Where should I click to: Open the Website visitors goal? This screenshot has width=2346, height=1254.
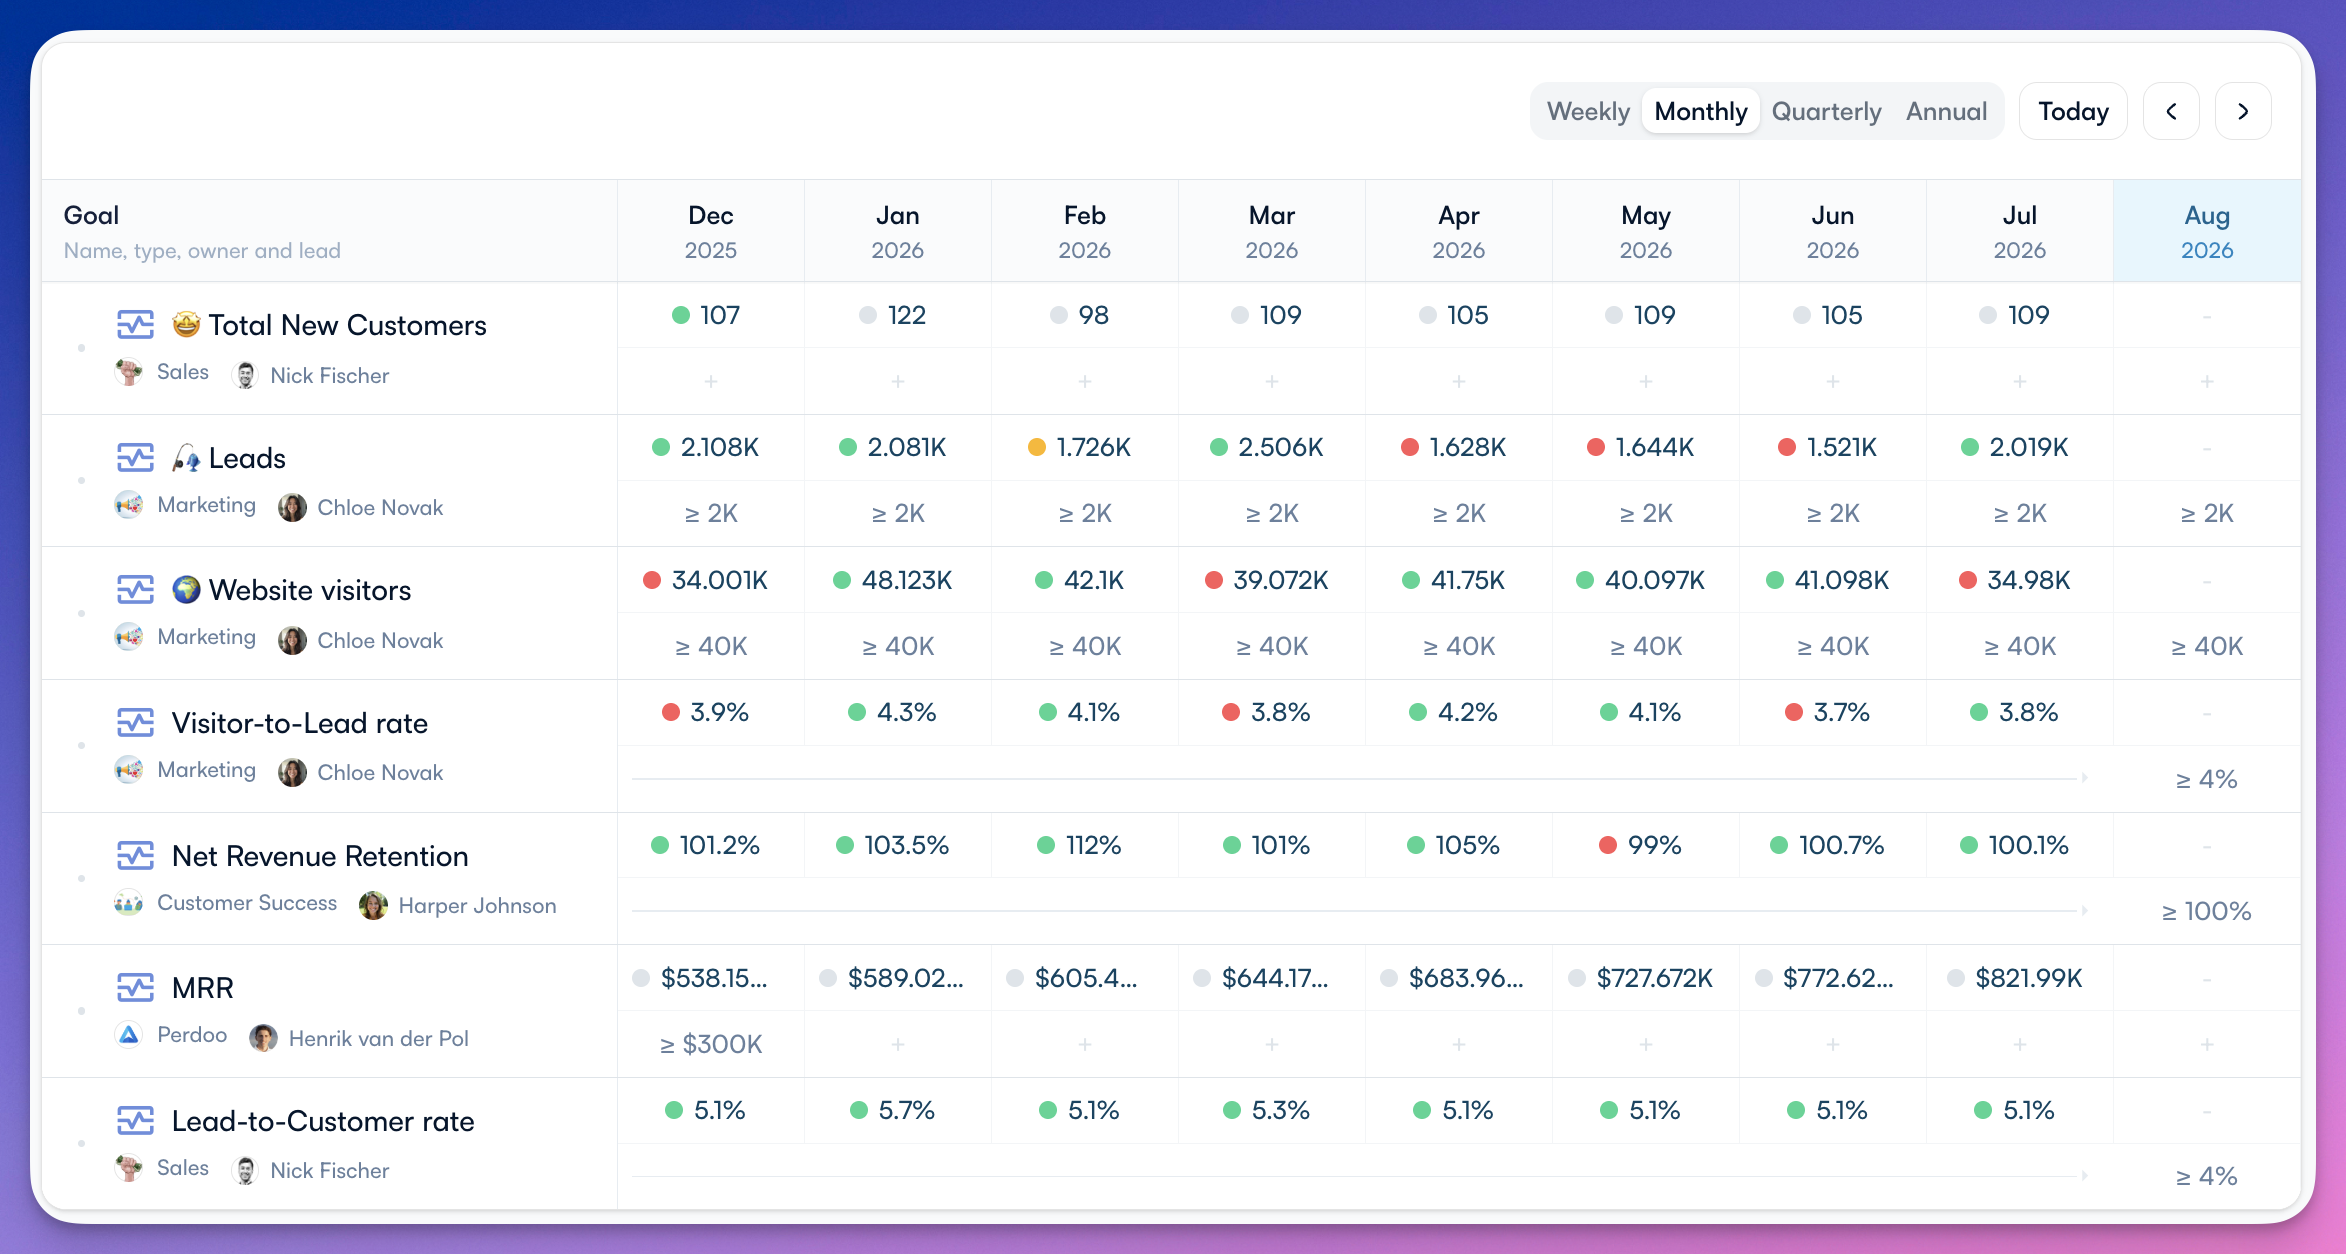click(x=310, y=590)
